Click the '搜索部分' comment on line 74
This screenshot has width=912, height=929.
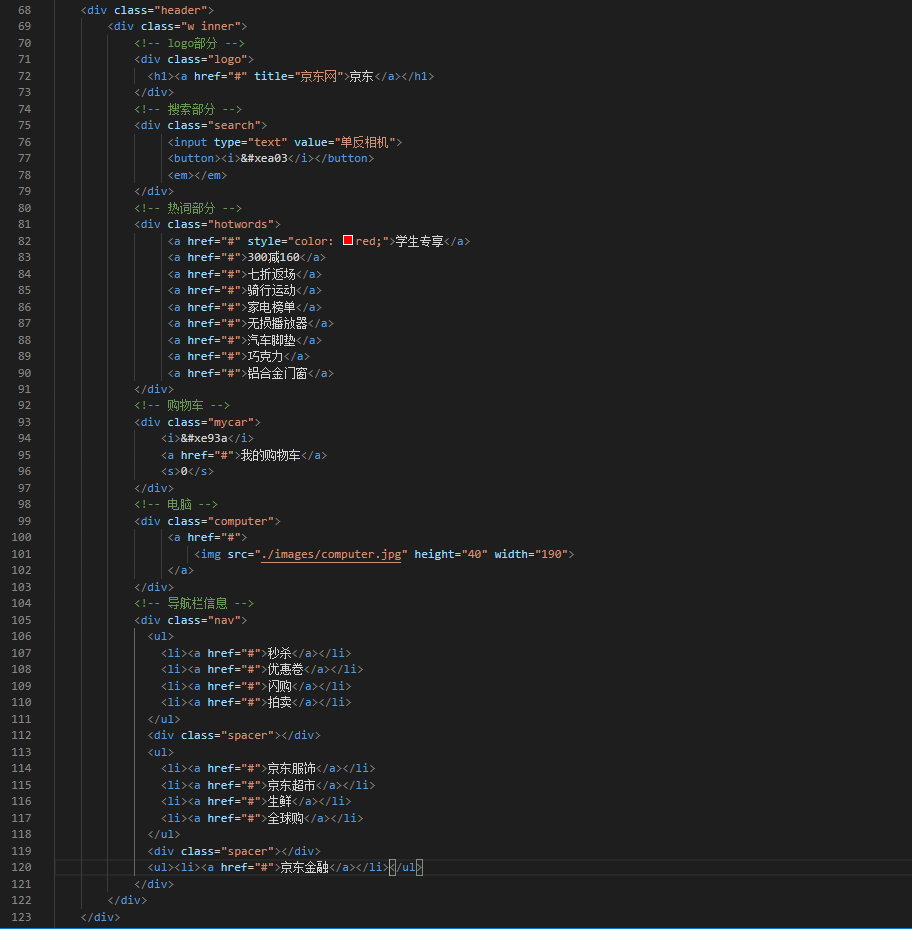(188, 109)
